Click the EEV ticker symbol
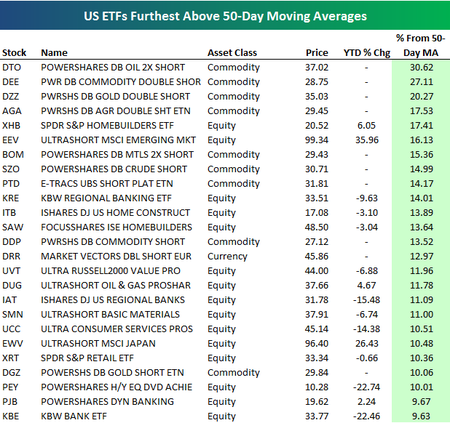This screenshot has width=450, height=423. [10, 140]
